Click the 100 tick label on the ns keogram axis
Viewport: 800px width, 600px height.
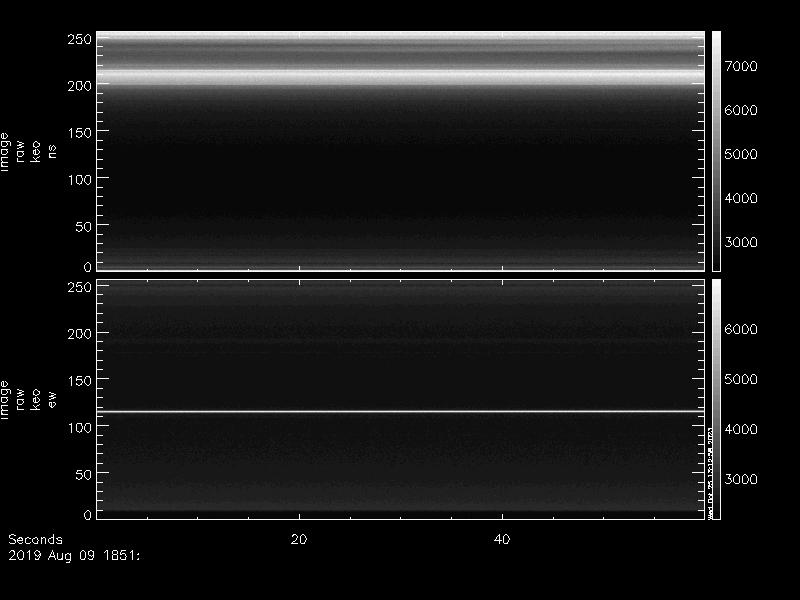[80, 180]
